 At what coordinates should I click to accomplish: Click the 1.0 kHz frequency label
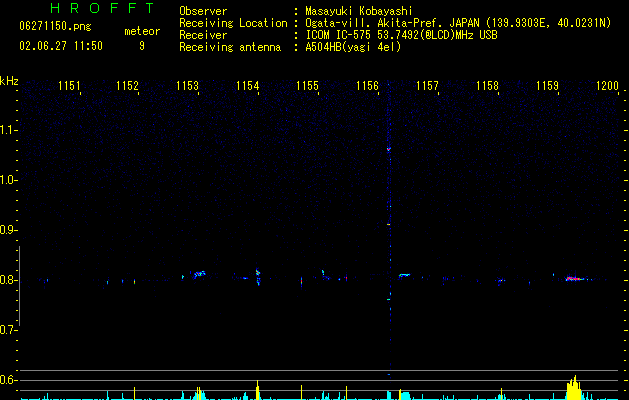(8, 180)
